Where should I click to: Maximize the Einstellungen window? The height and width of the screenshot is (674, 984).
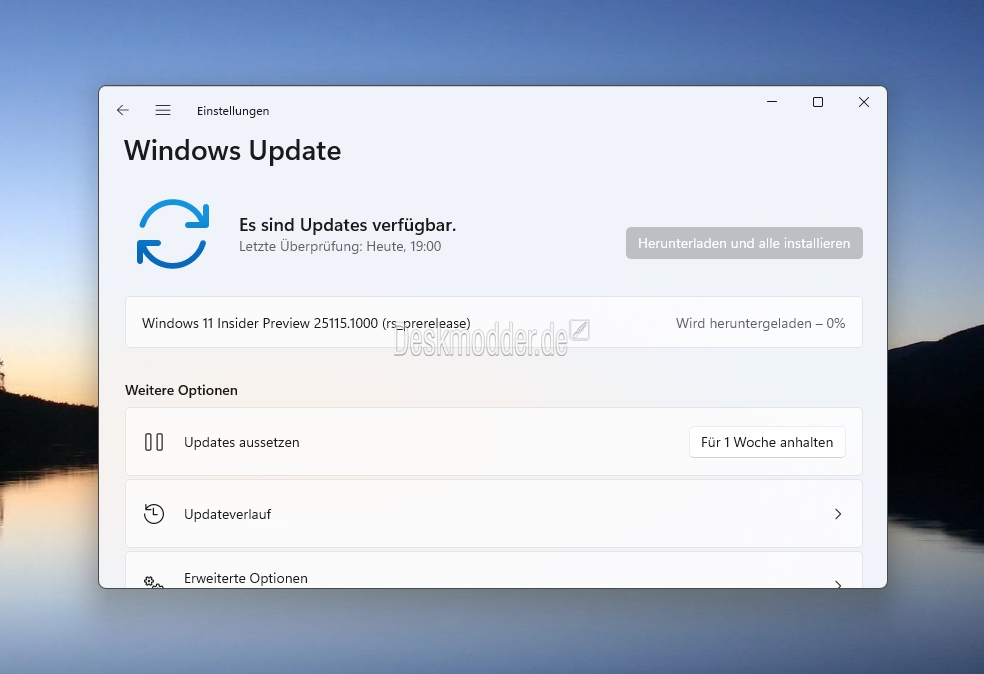[818, 102]
